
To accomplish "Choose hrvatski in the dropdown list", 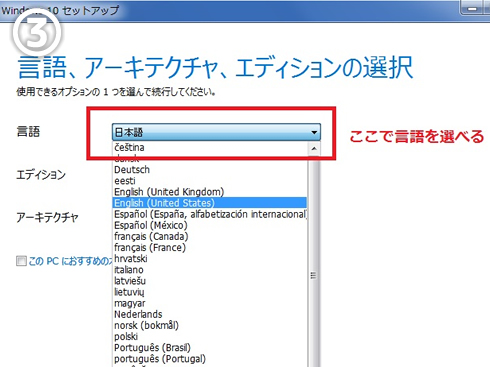I will 210,259.
